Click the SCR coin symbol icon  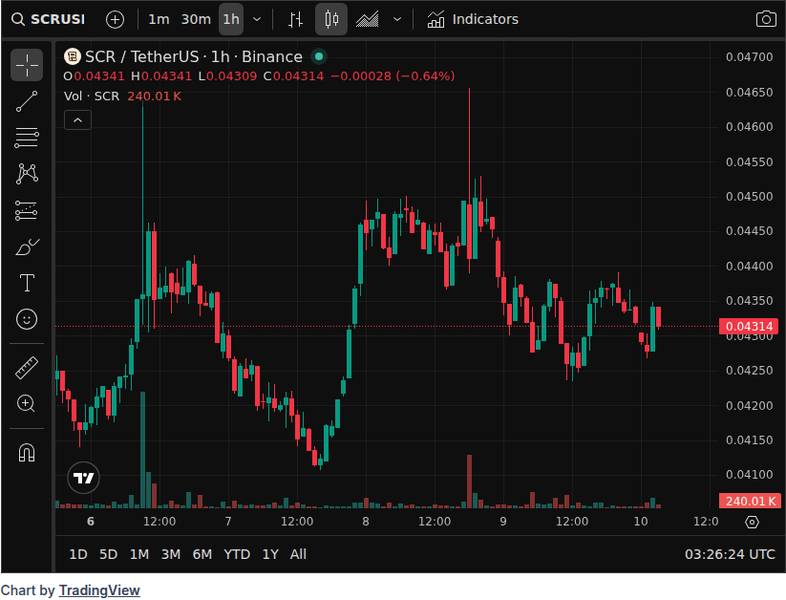(x=72, y=57)
